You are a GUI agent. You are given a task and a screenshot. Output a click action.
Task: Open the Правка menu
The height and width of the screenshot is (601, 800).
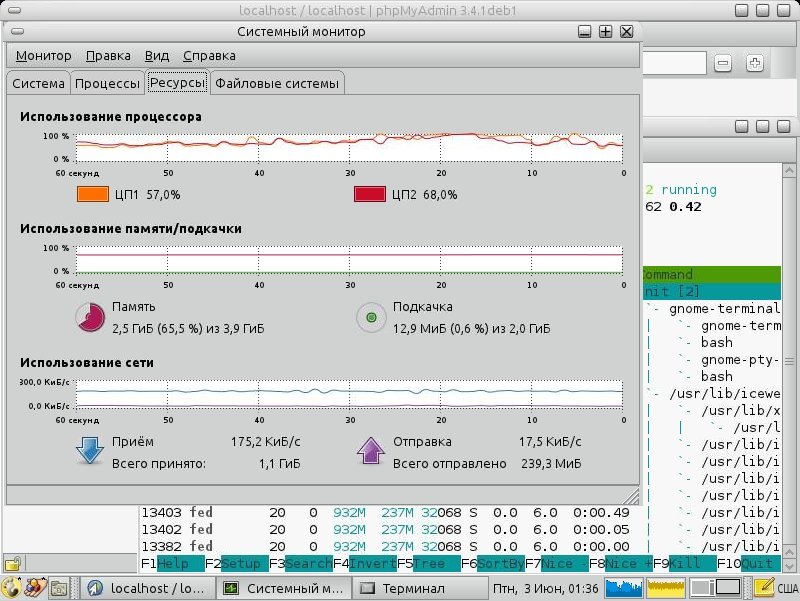108,56
